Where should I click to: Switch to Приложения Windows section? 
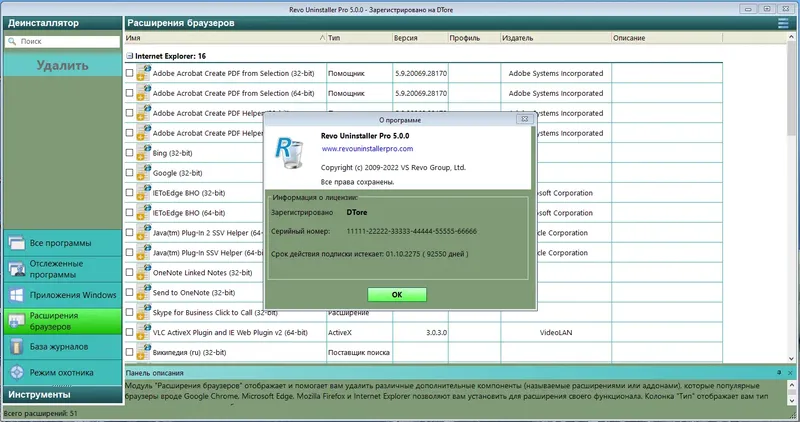(x=63, y=295)
